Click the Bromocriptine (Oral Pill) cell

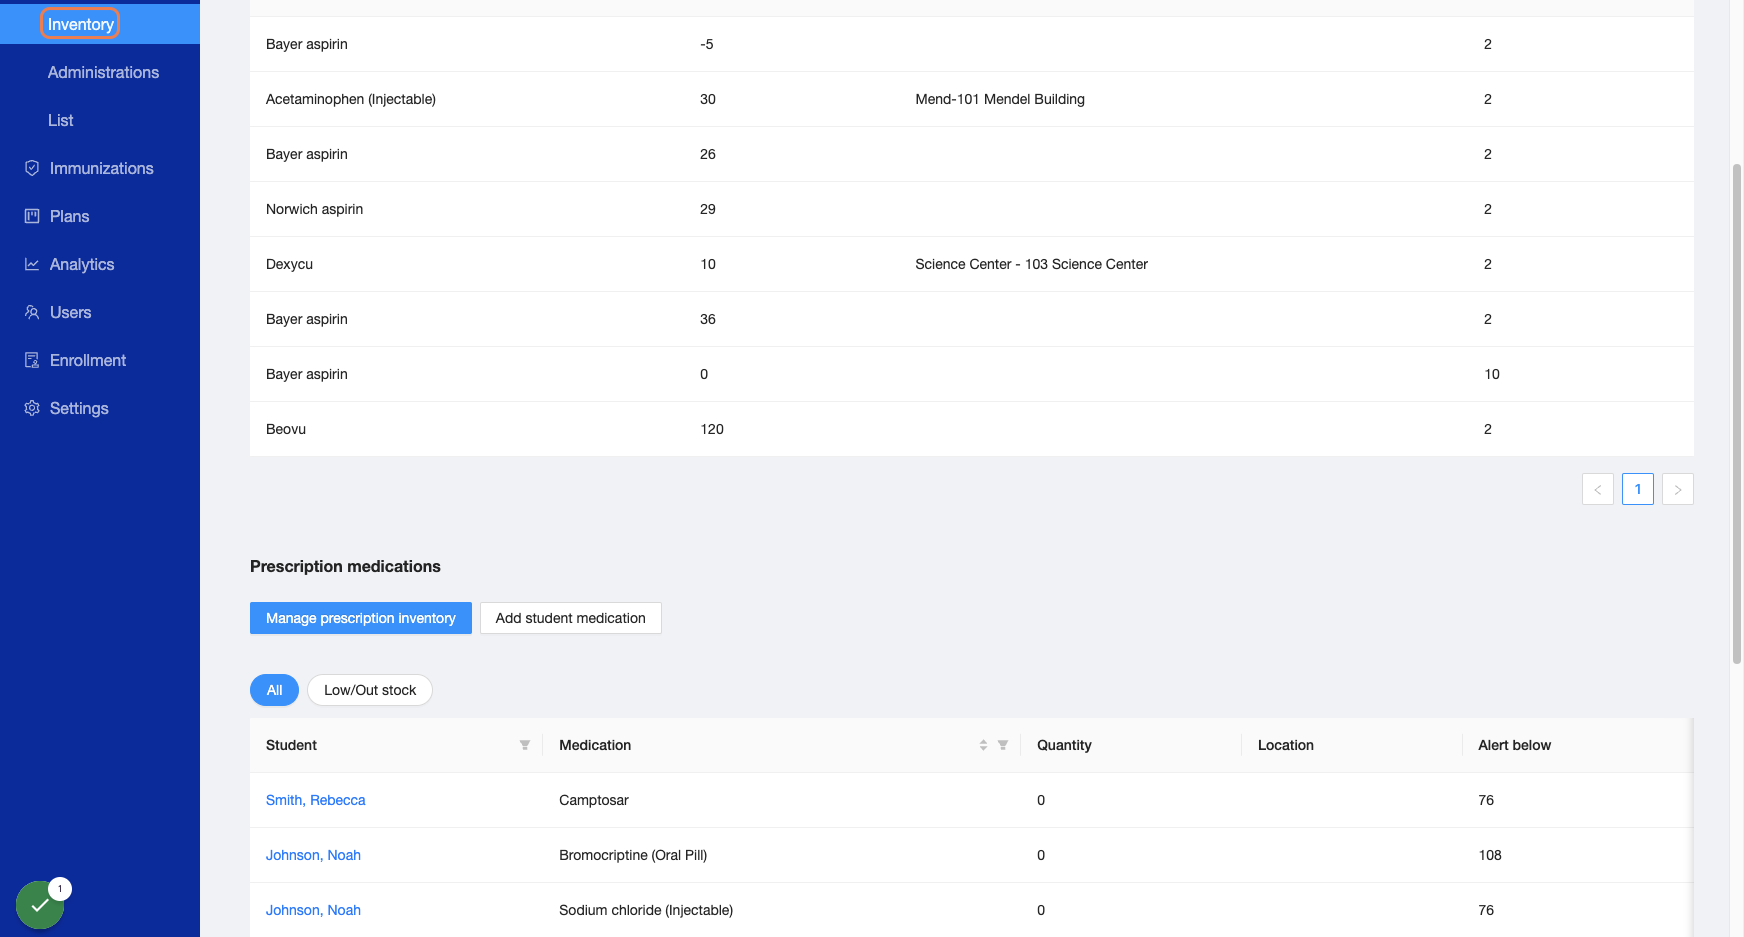(x=633, y=855)
